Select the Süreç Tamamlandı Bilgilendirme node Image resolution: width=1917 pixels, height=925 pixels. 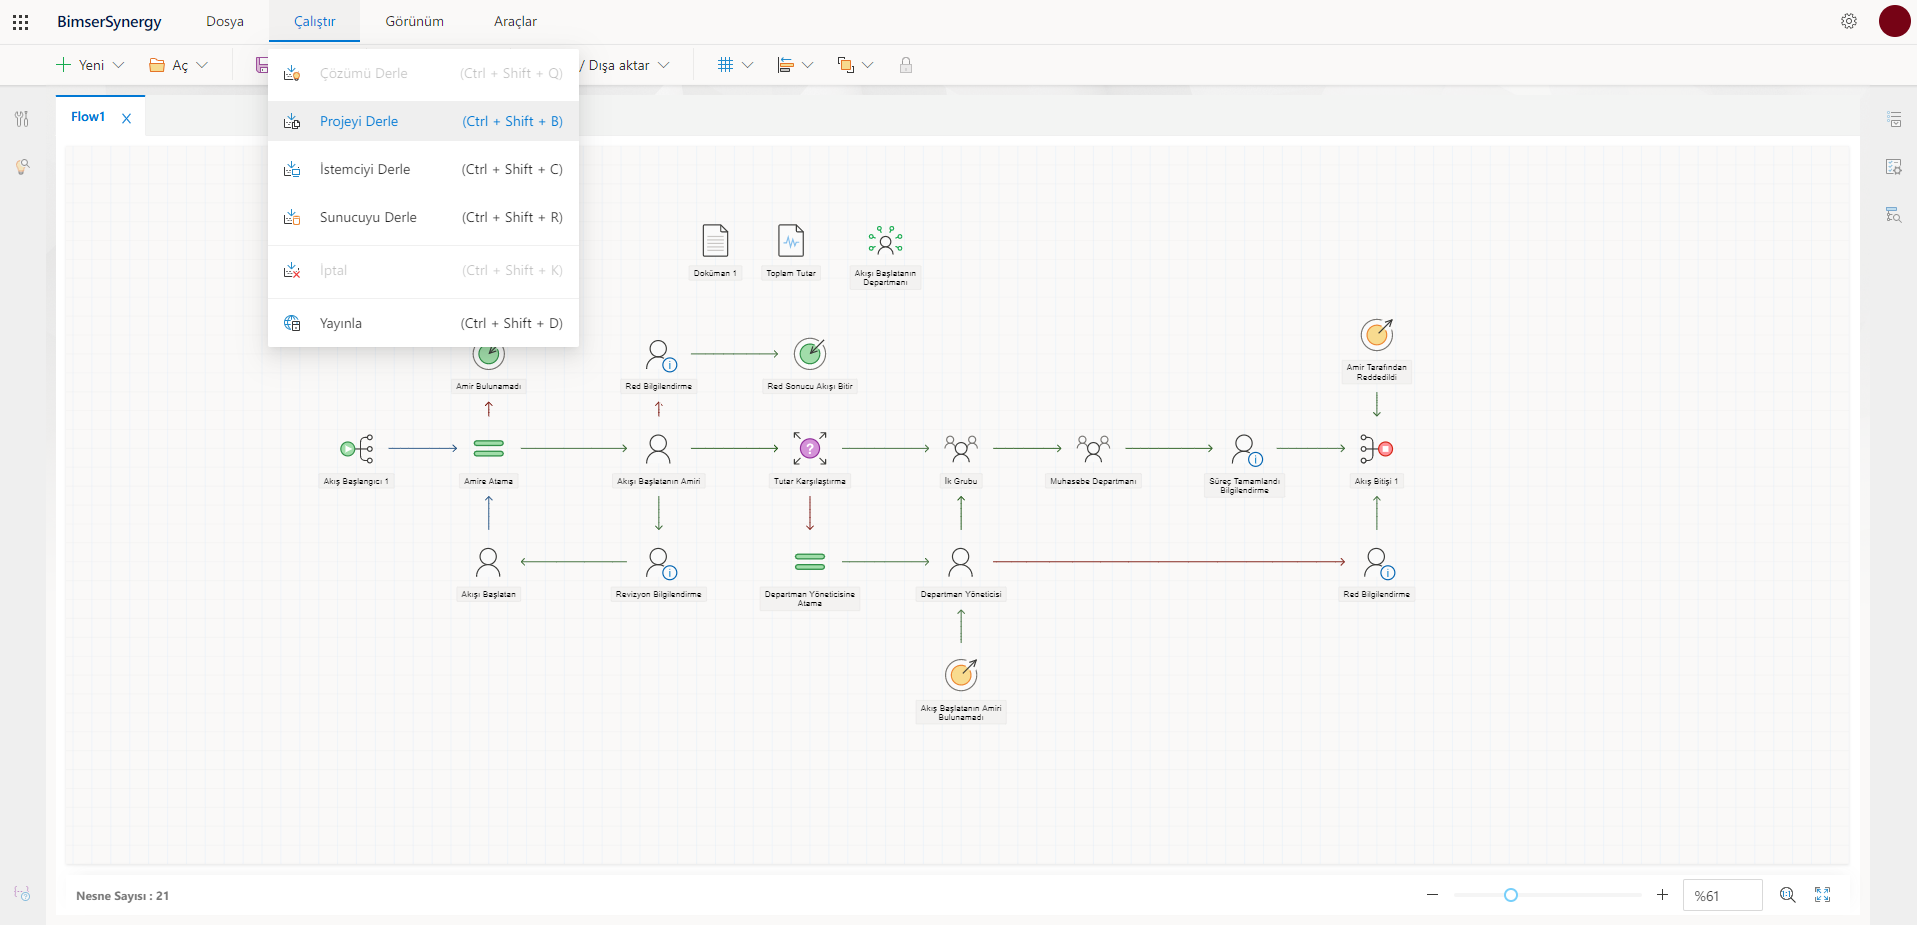(1247, 450)
